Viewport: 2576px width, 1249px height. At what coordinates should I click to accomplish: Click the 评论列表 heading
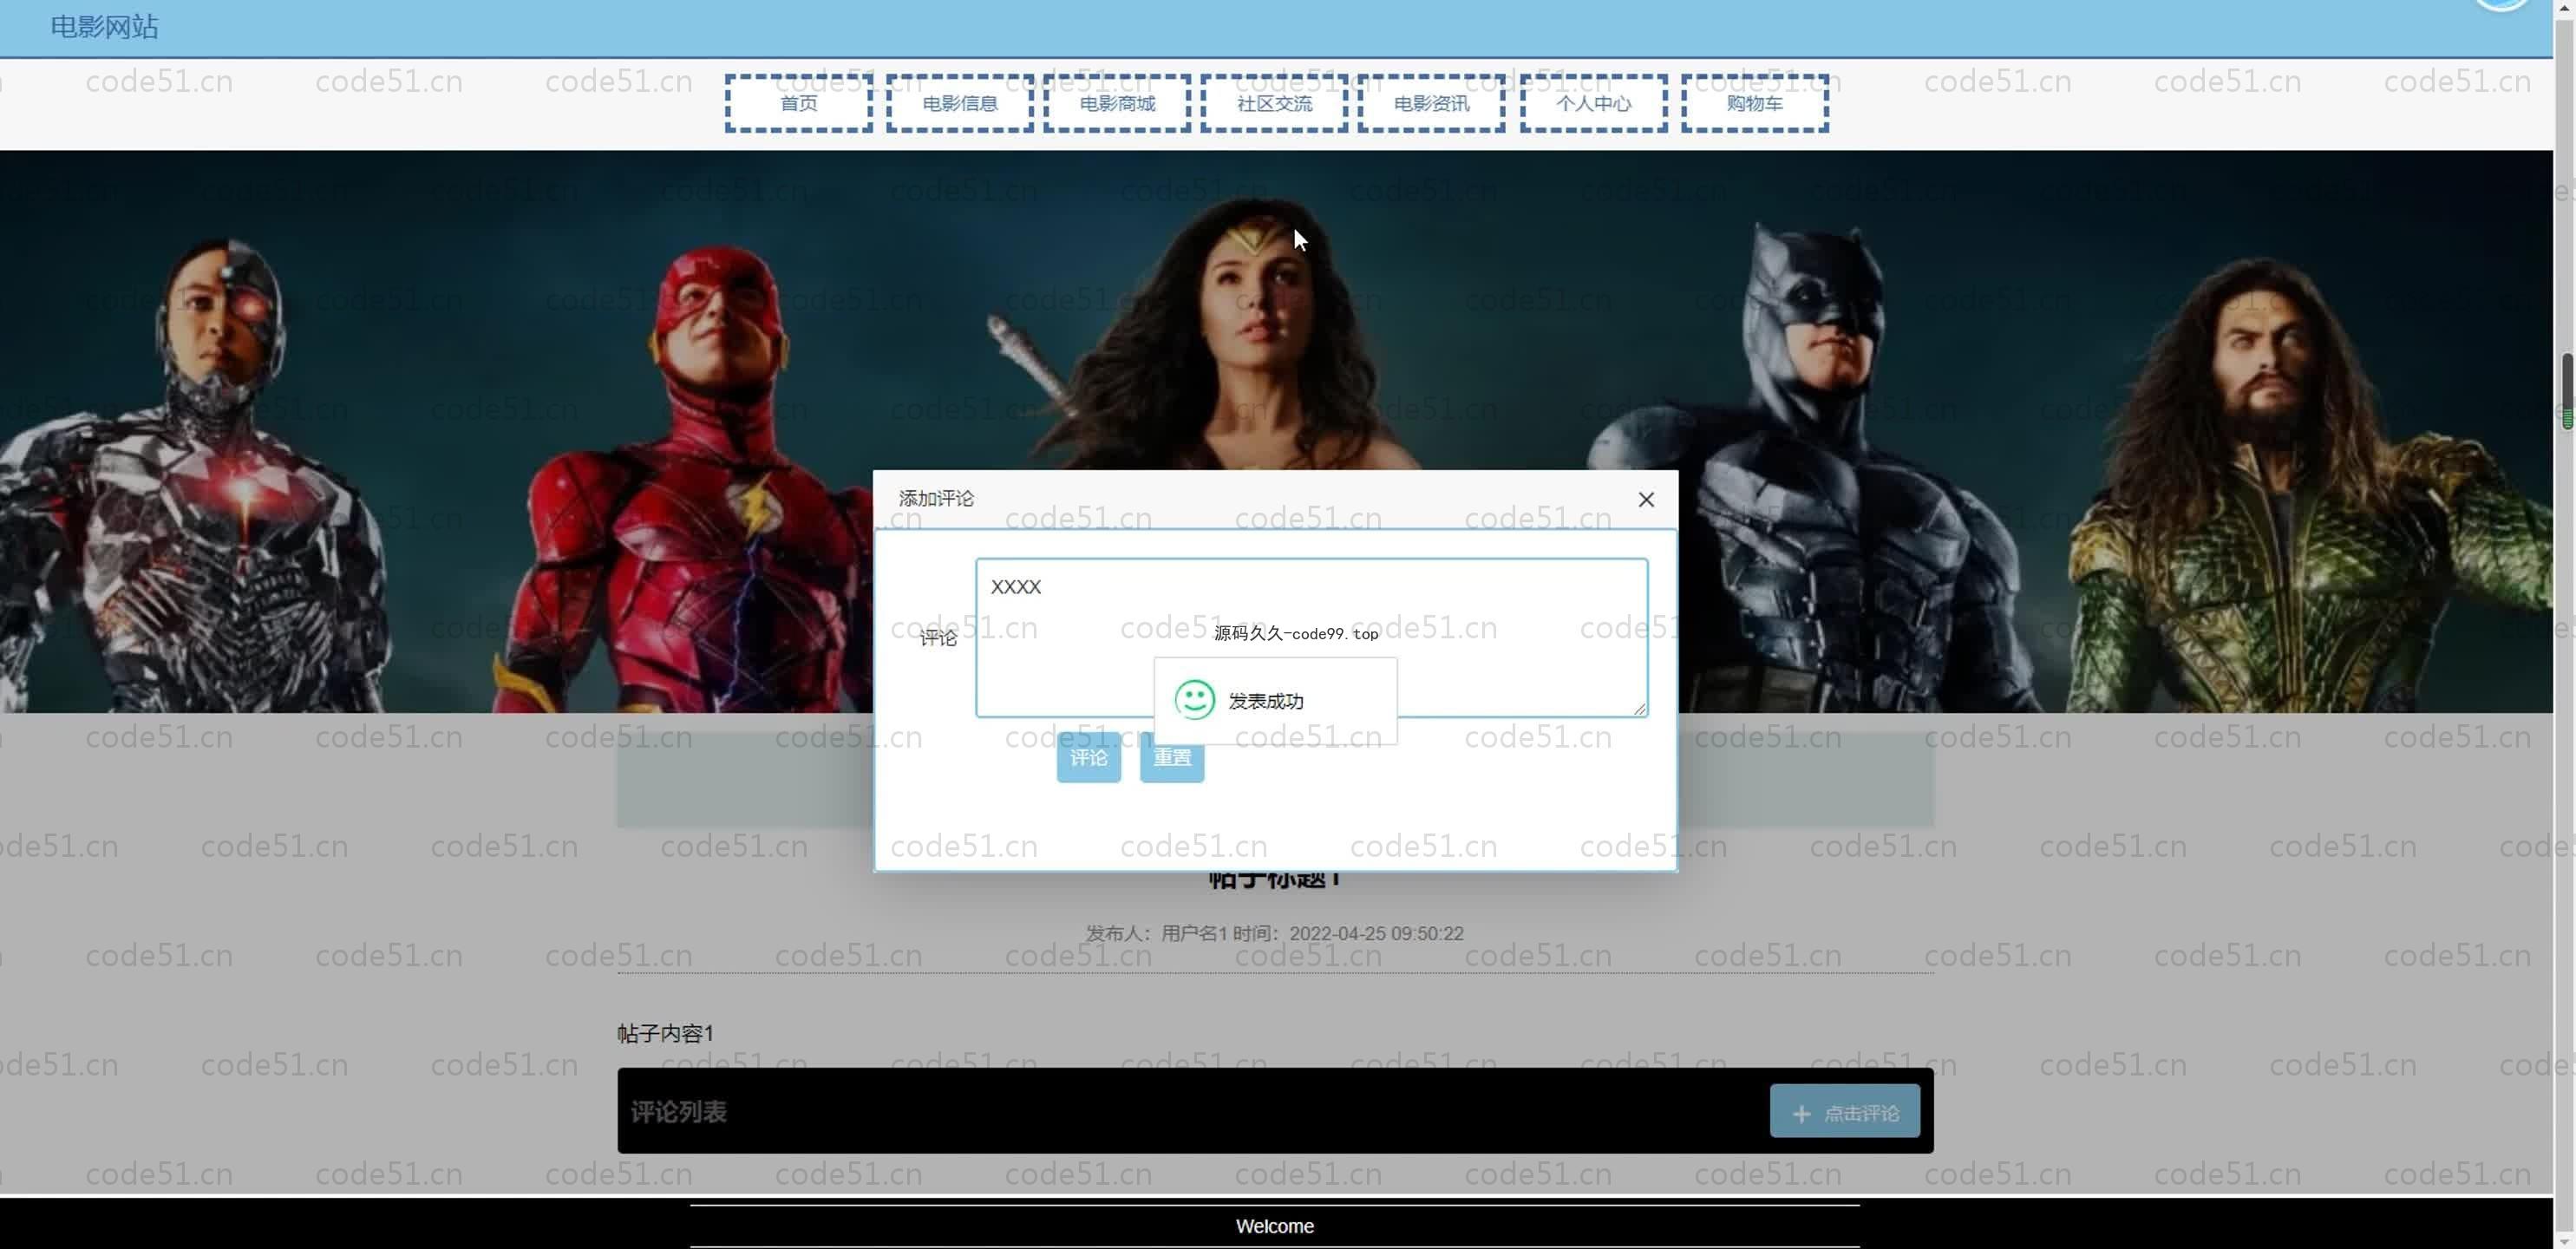[678, 1112]
